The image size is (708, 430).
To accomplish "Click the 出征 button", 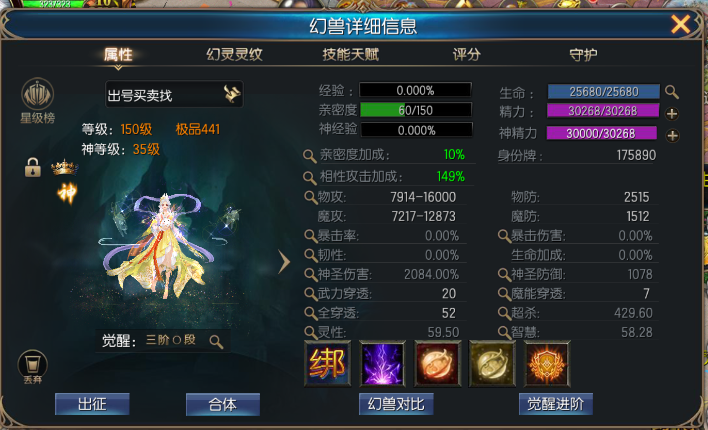I will (x=92, y=404).
